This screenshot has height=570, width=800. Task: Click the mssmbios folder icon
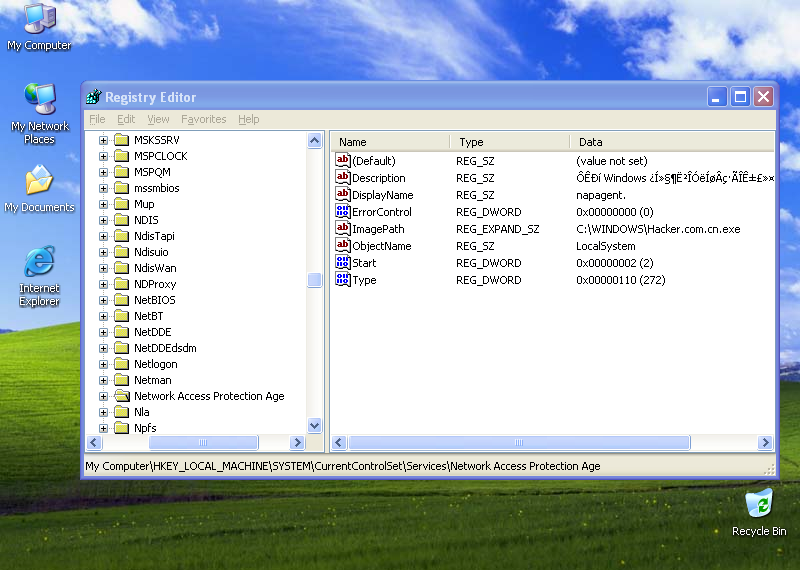pos(121,188)
